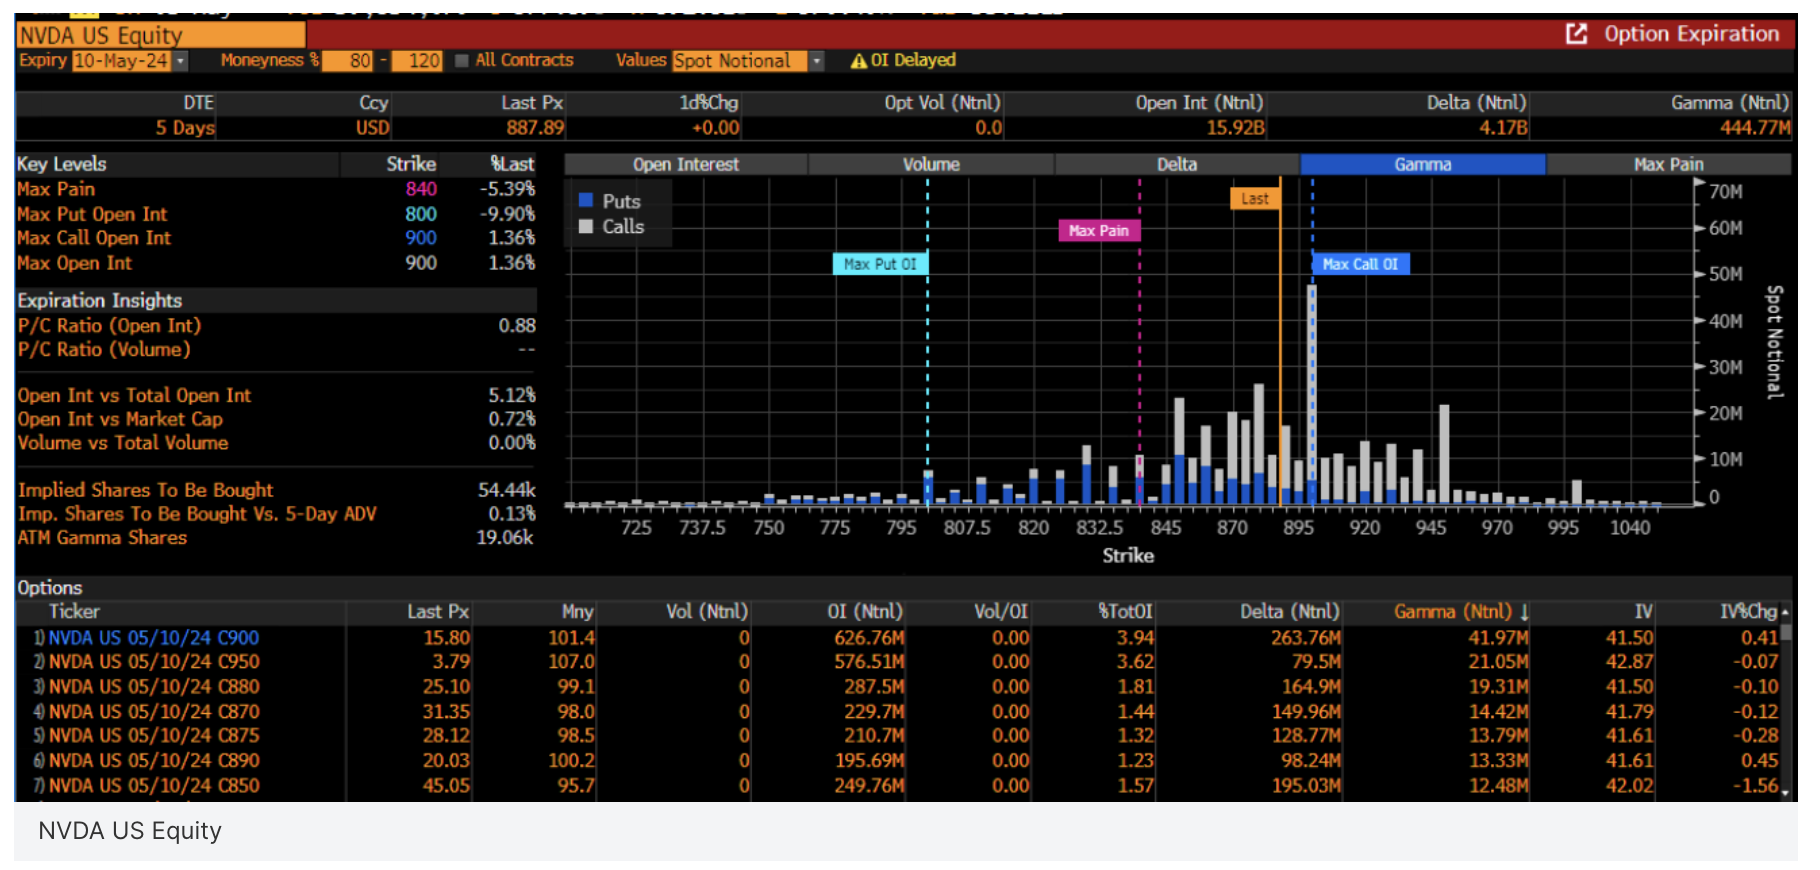Click the Max Pain chart marker label
The width and height of the screenshot is (1820, 870).
(1098, 231)
